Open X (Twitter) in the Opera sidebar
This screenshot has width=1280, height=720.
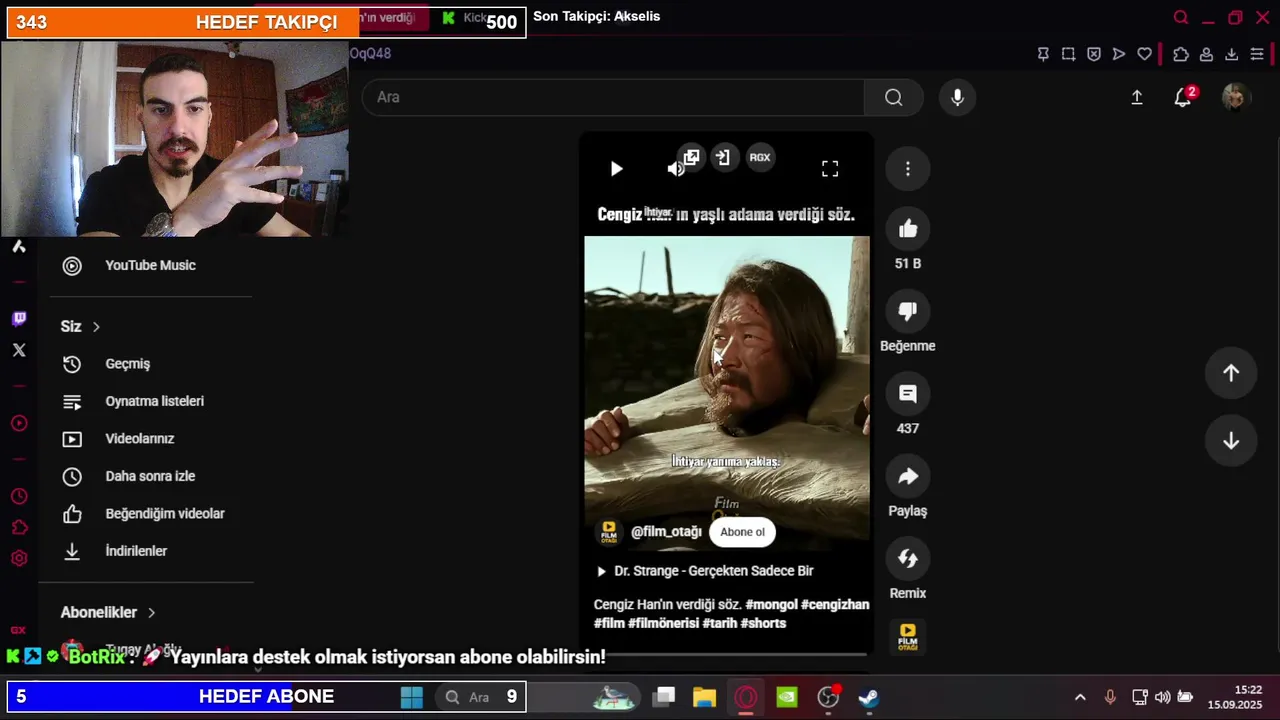(19, 350)
